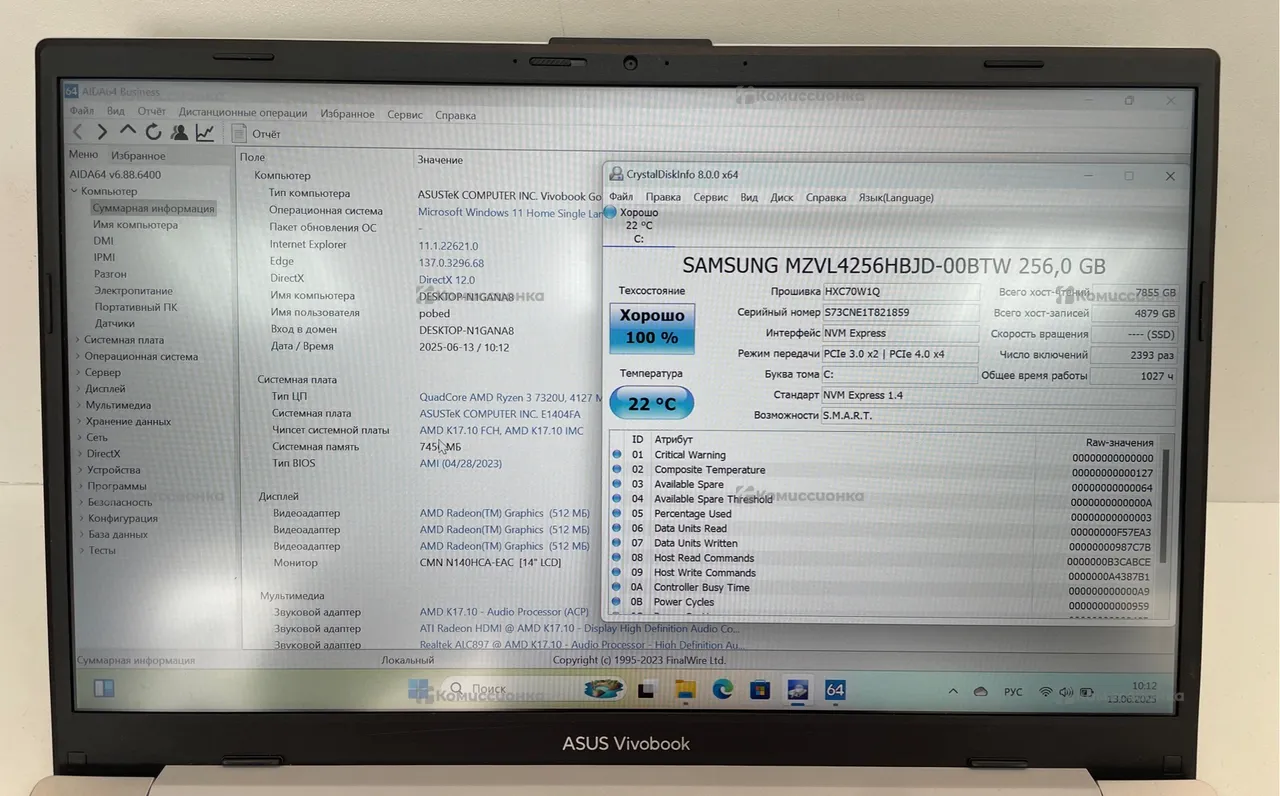Image resolution: width=1280 pixels, height=796 pixels.
Task: Open File Explorer from the taskbar
Action: click(685, 689)
